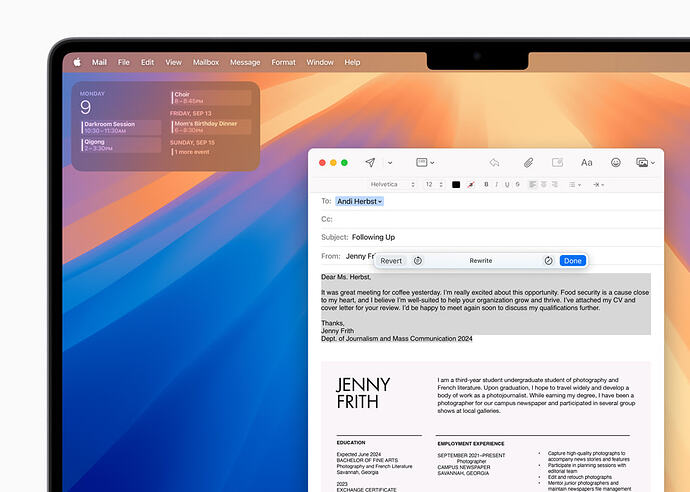
Task: Click the blue Done button
Action: pyautogui.click(x=573, y=261)
